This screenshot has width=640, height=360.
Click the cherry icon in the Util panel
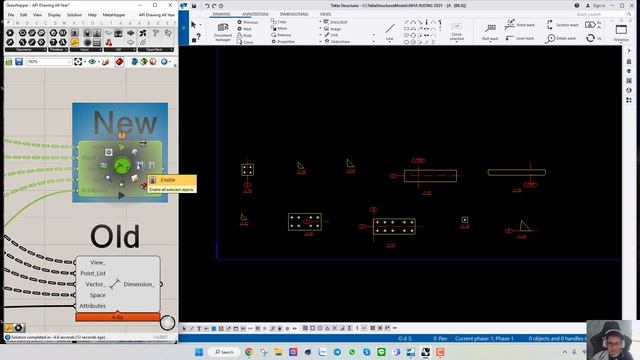point(109,42)
